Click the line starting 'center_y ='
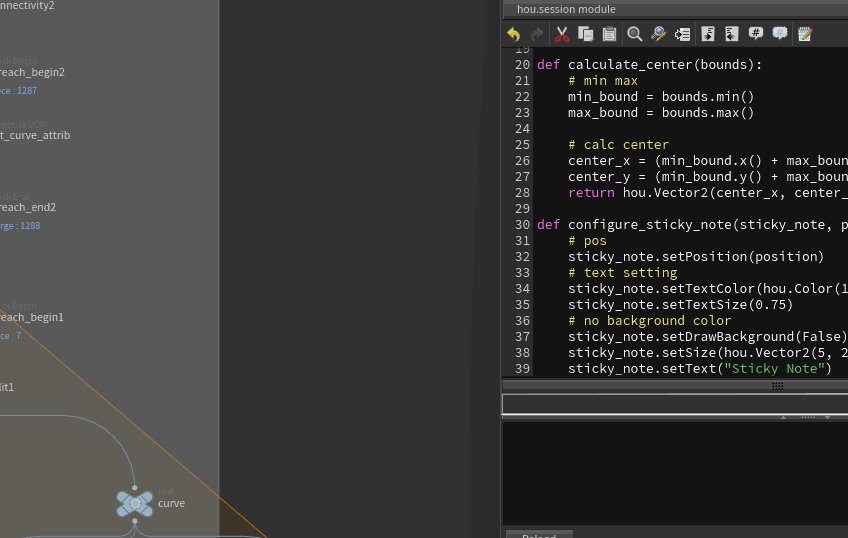 [x=707, y=177]
